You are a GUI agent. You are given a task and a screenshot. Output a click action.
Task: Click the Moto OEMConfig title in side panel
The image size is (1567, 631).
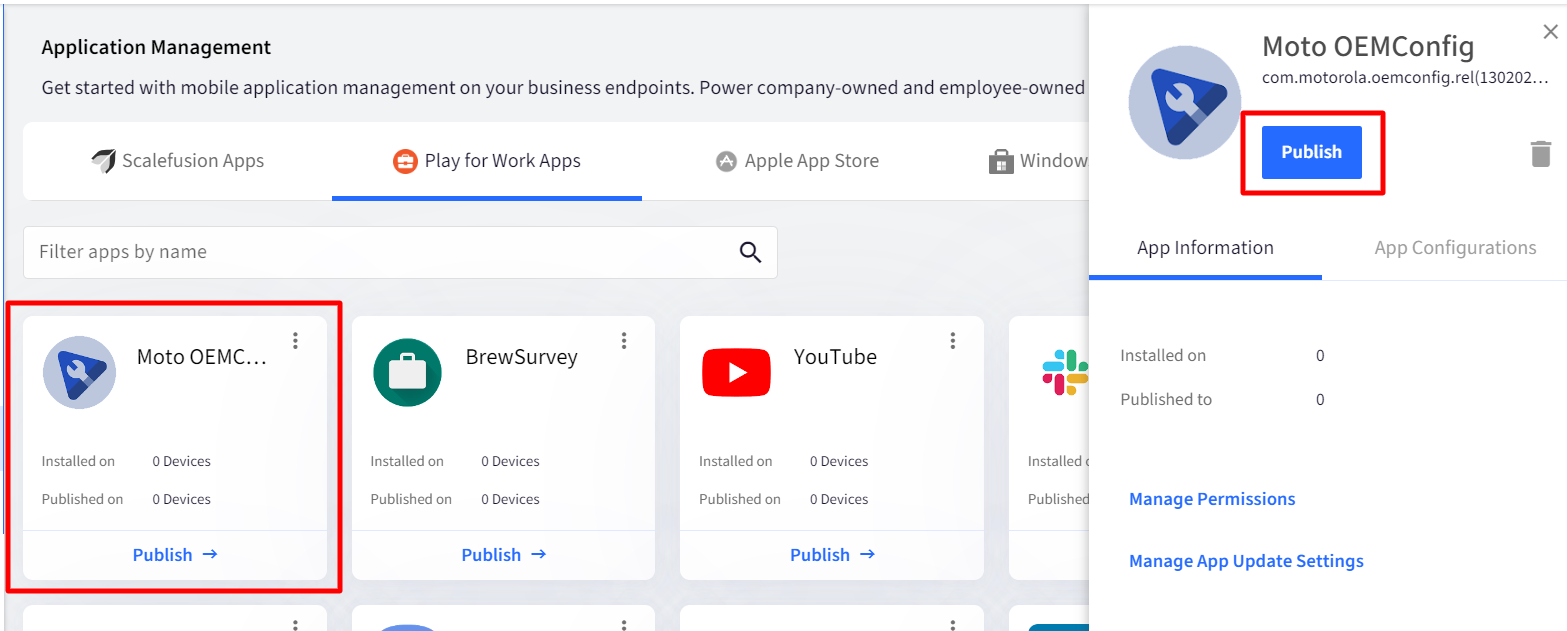tap(1368, 46)
